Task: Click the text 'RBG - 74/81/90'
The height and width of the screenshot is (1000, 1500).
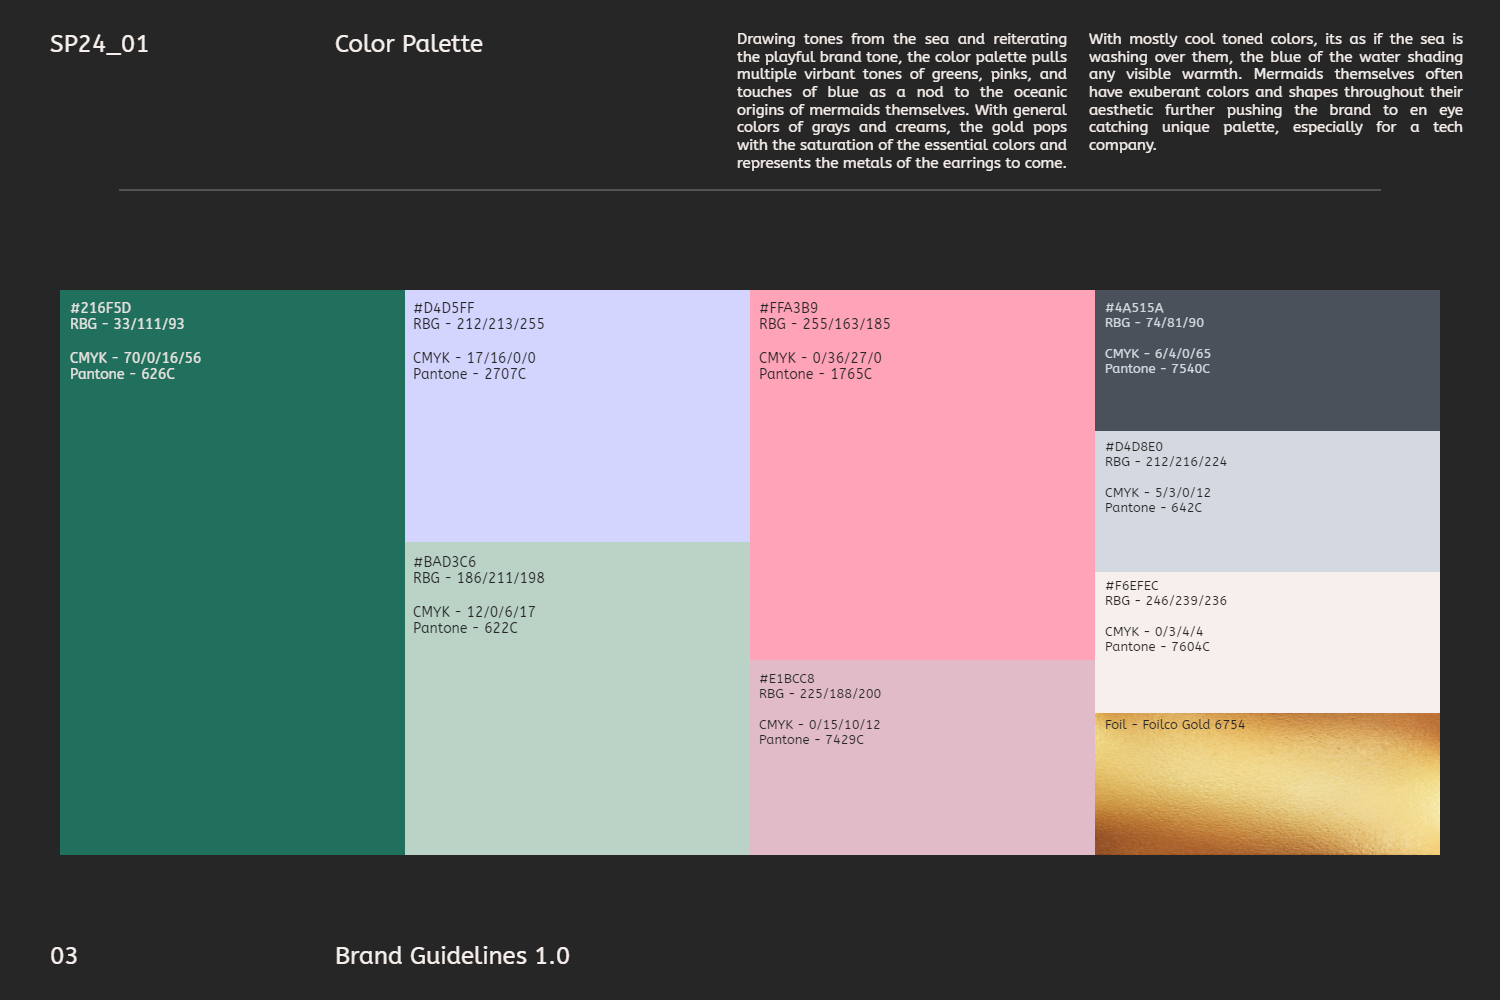Action: coord(1154,323)
